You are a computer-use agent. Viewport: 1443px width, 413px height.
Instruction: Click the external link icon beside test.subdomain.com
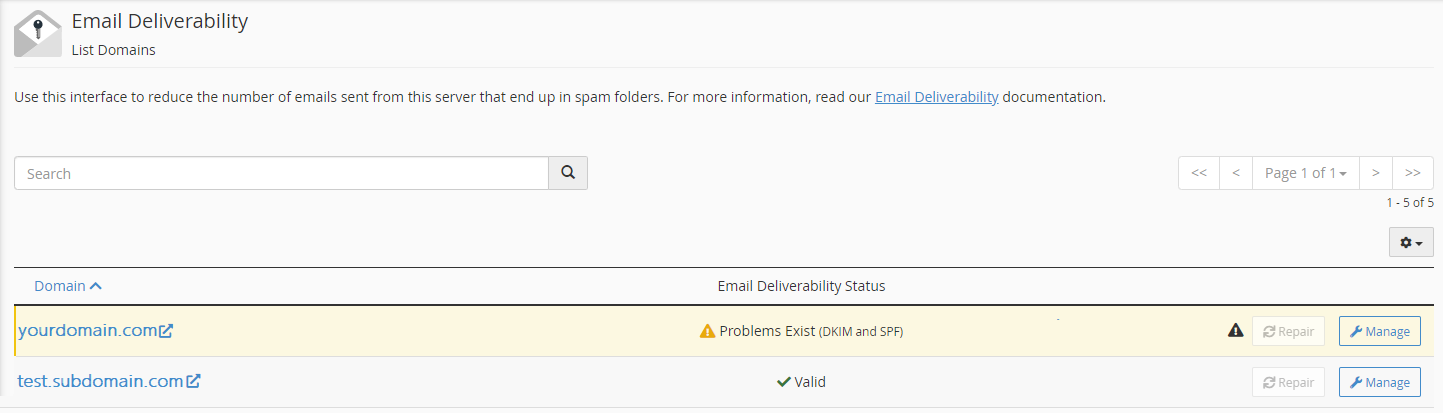tap(194, 381)
